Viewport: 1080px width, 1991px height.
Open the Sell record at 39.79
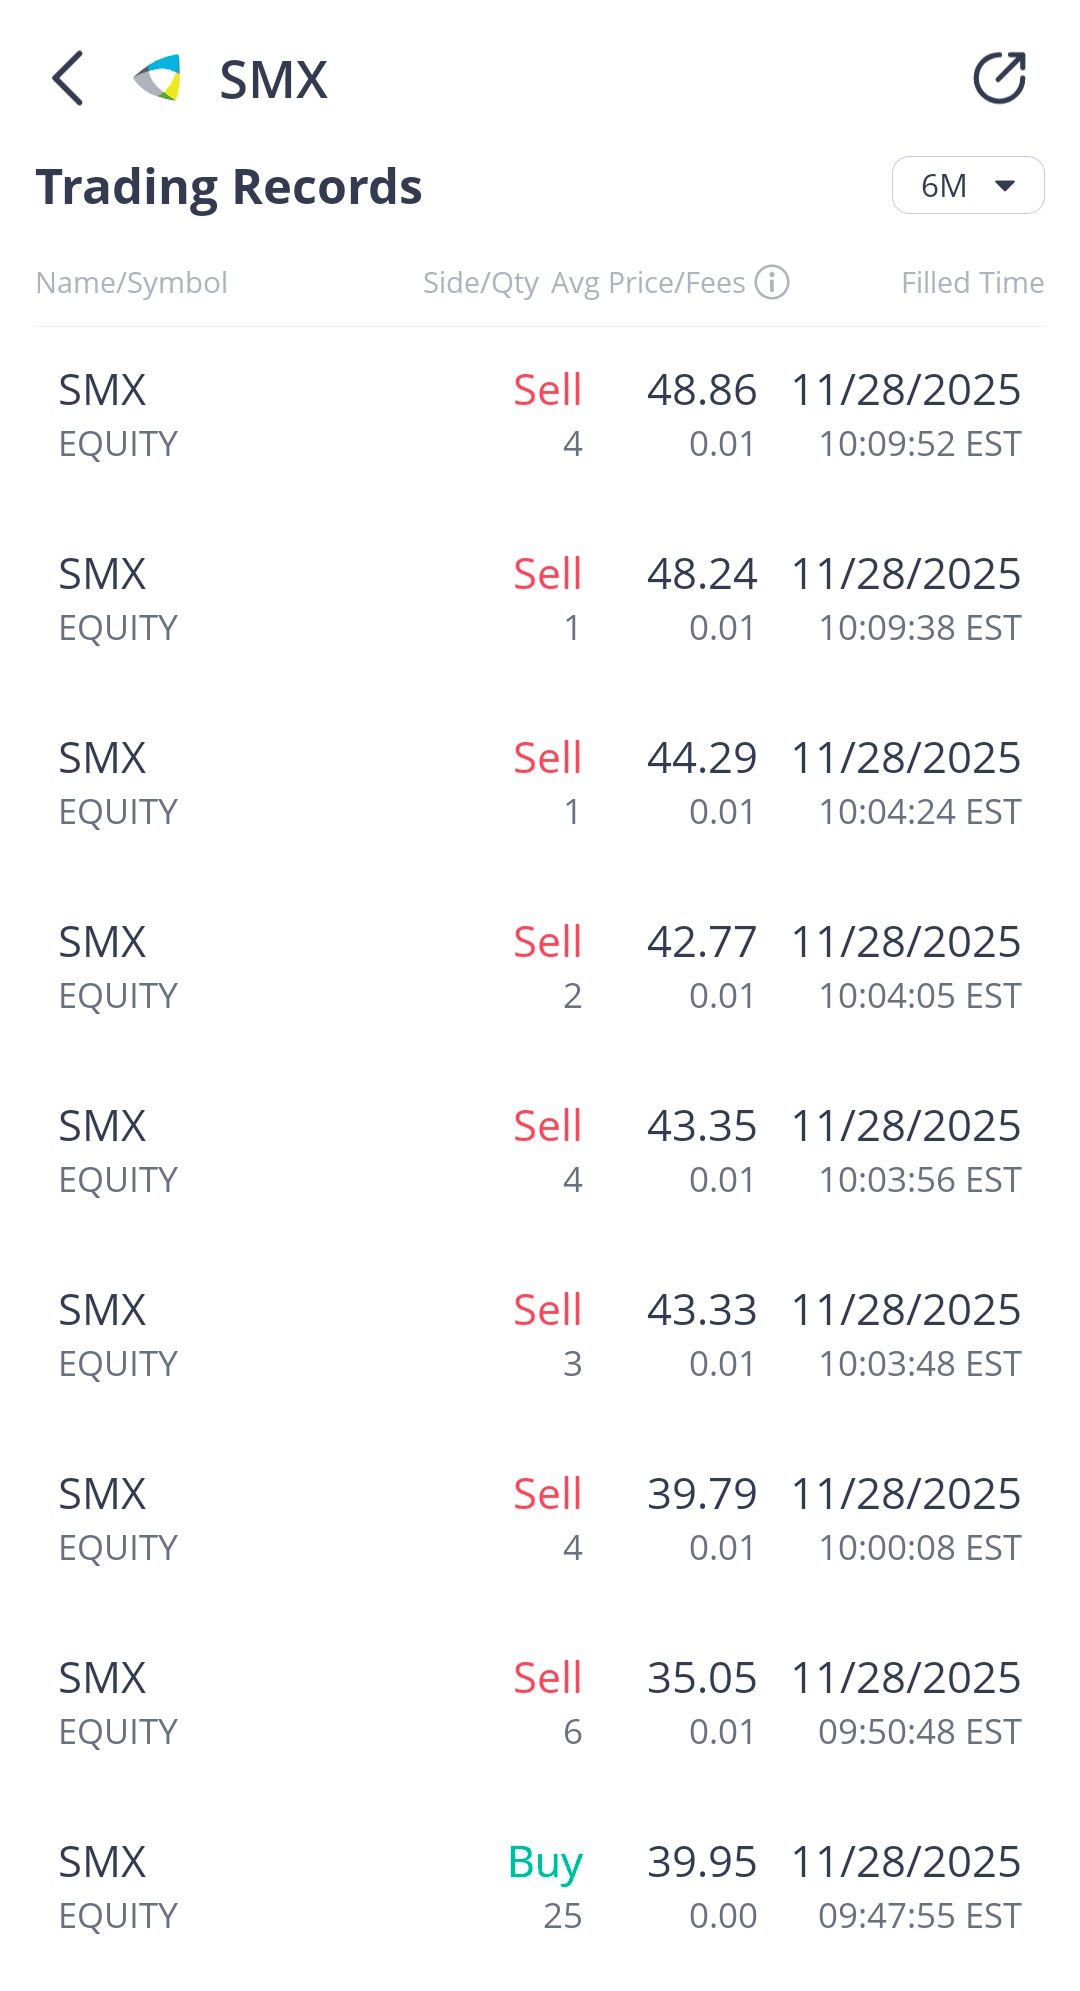[x=540, y=1520]
